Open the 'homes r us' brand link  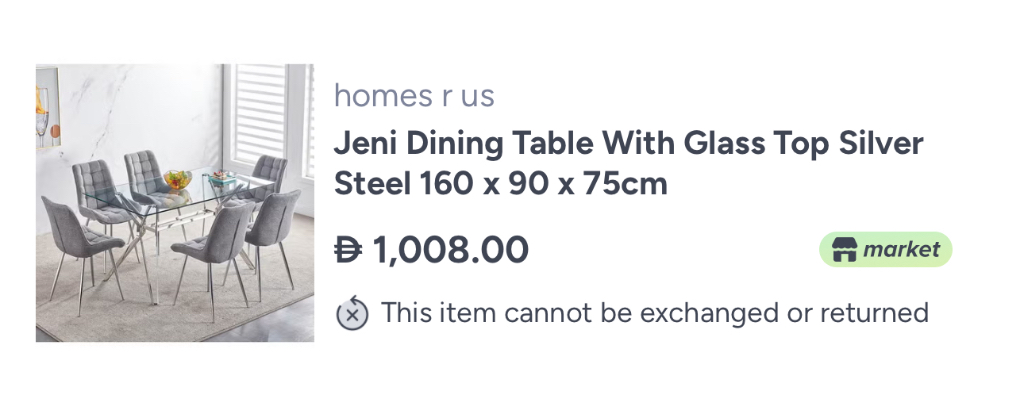coord(414,96)
